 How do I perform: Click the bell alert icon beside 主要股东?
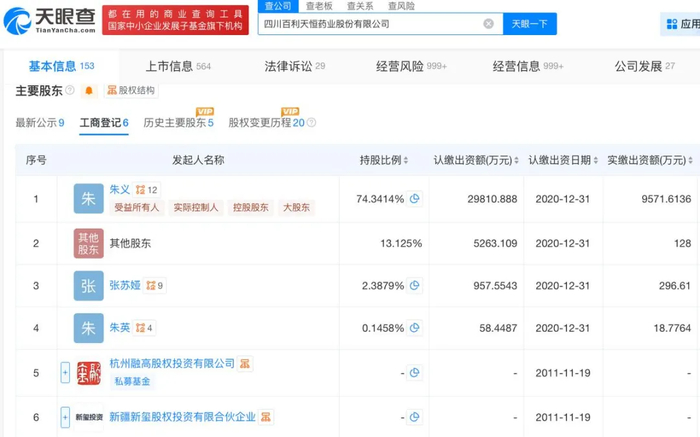[x=89, y=91]
